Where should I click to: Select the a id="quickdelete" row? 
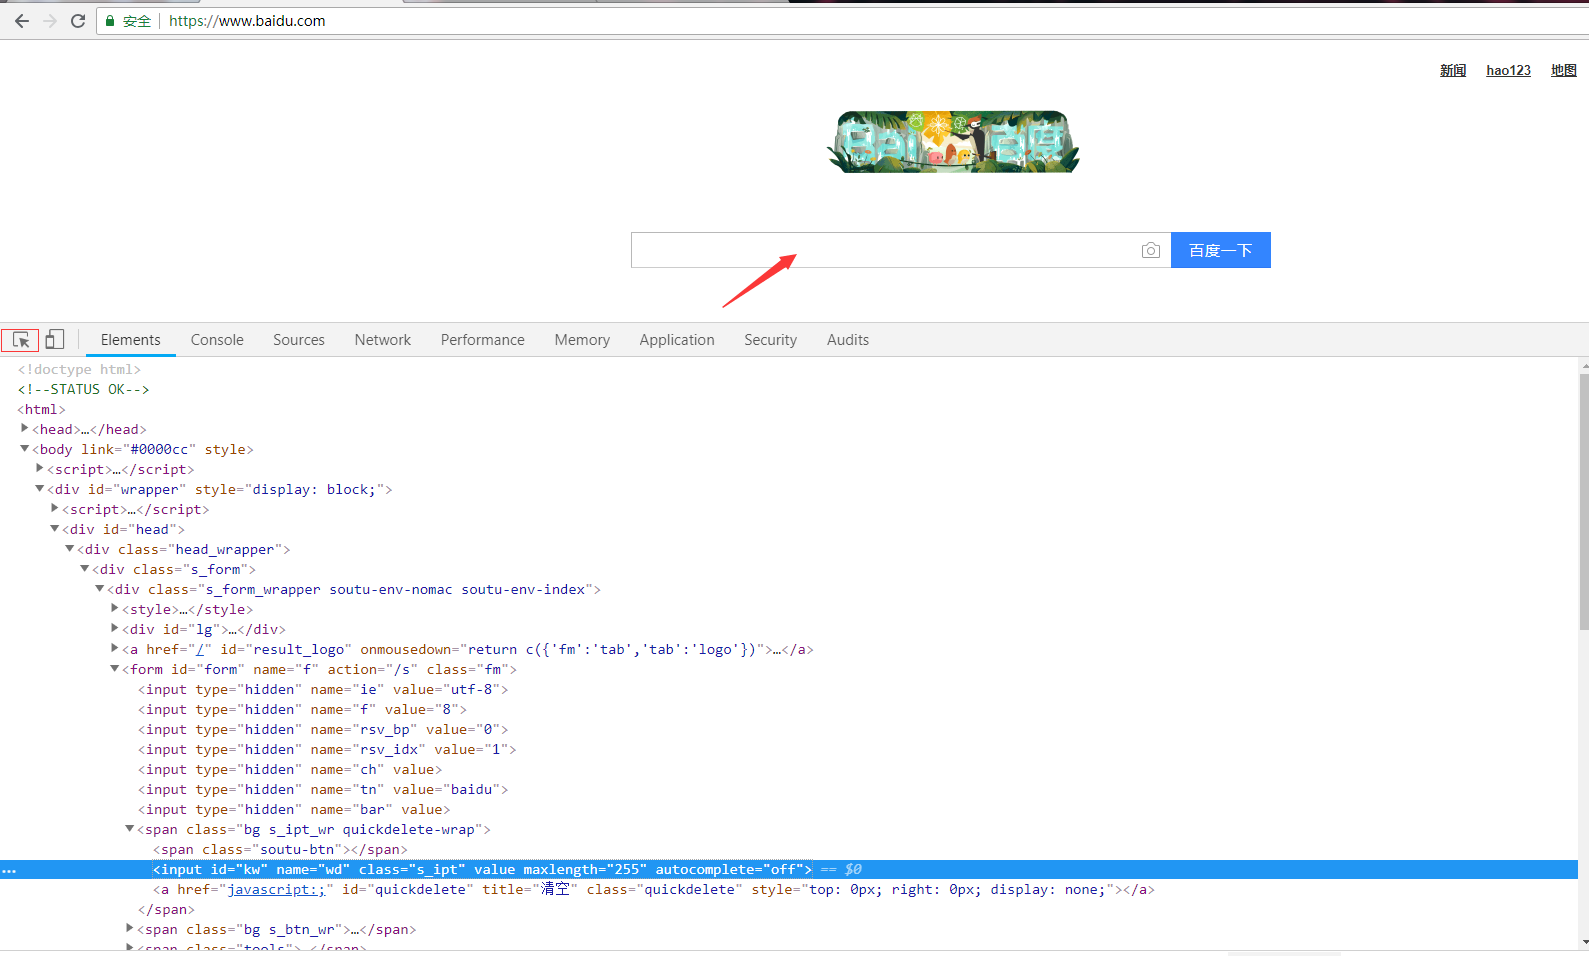pos(653,890)
